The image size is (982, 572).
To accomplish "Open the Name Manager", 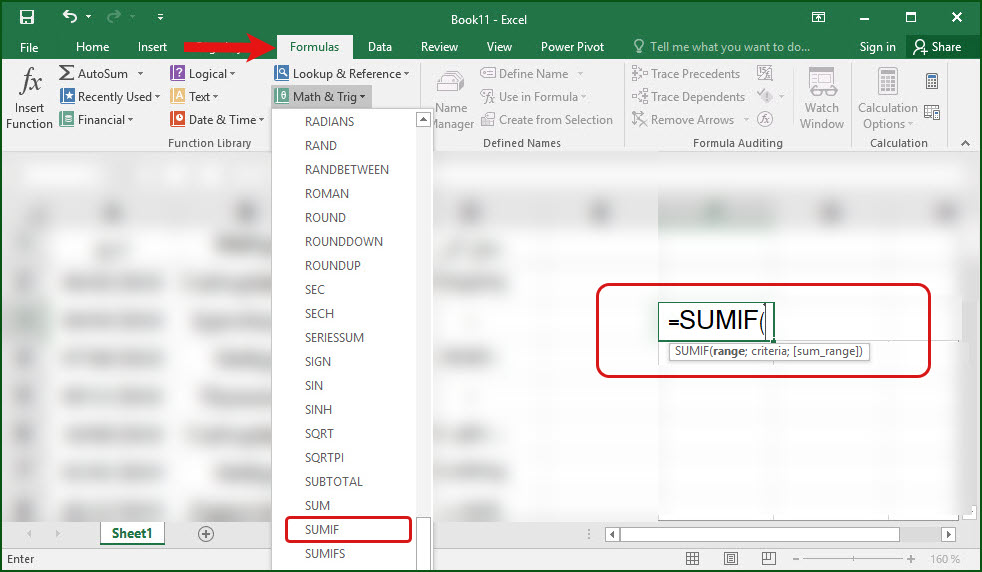I will [x=453, y=98].
